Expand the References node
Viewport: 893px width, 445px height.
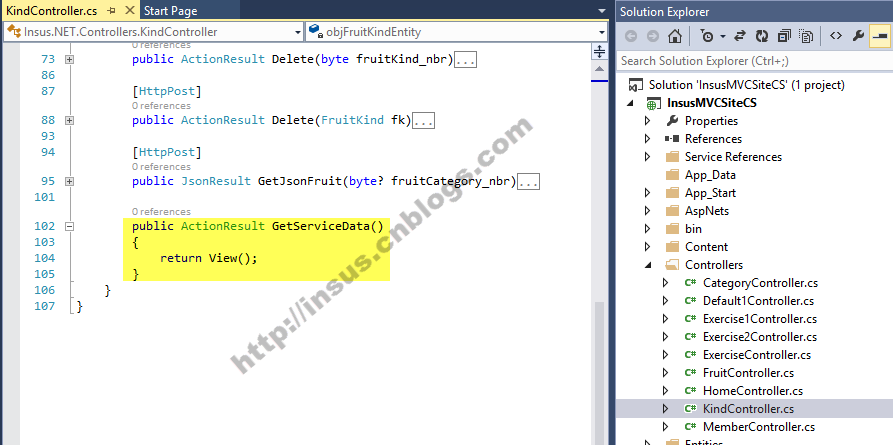point(647,139)
